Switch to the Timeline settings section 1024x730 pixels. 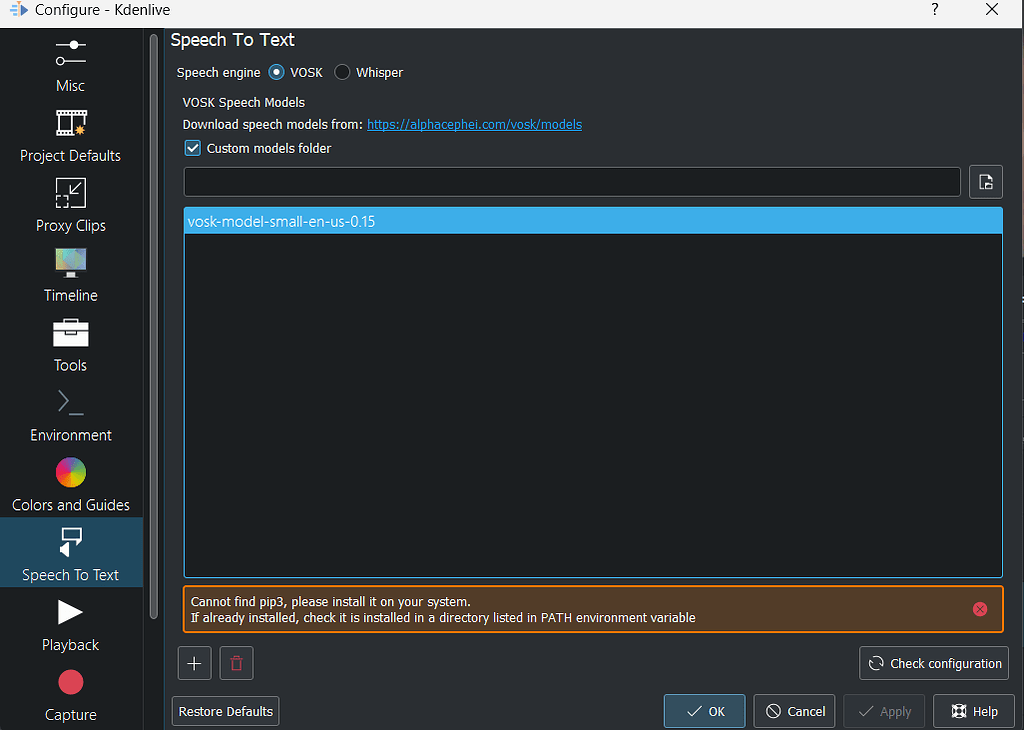(70, 272)
